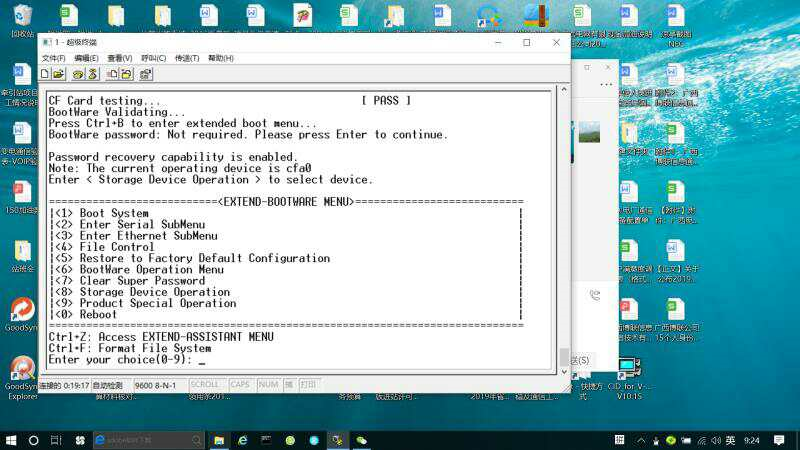Click the Cortana circle on taskbar
Image resolution: width=800 pixels, height=450 pixels.
(x=34, y=440)
